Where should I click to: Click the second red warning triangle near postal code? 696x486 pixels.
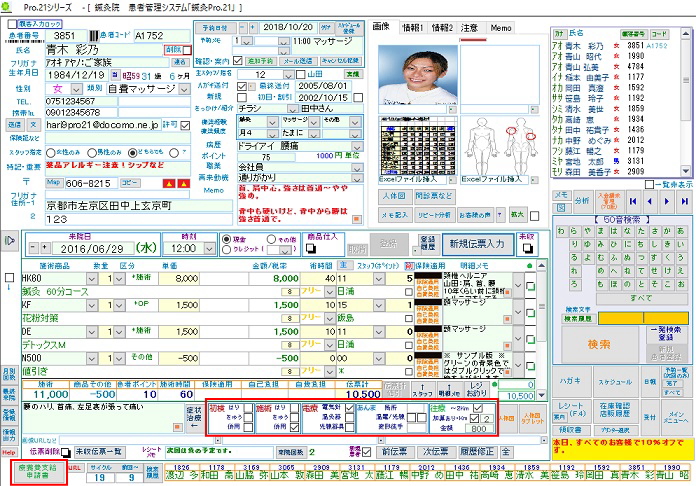pos(183,183)
